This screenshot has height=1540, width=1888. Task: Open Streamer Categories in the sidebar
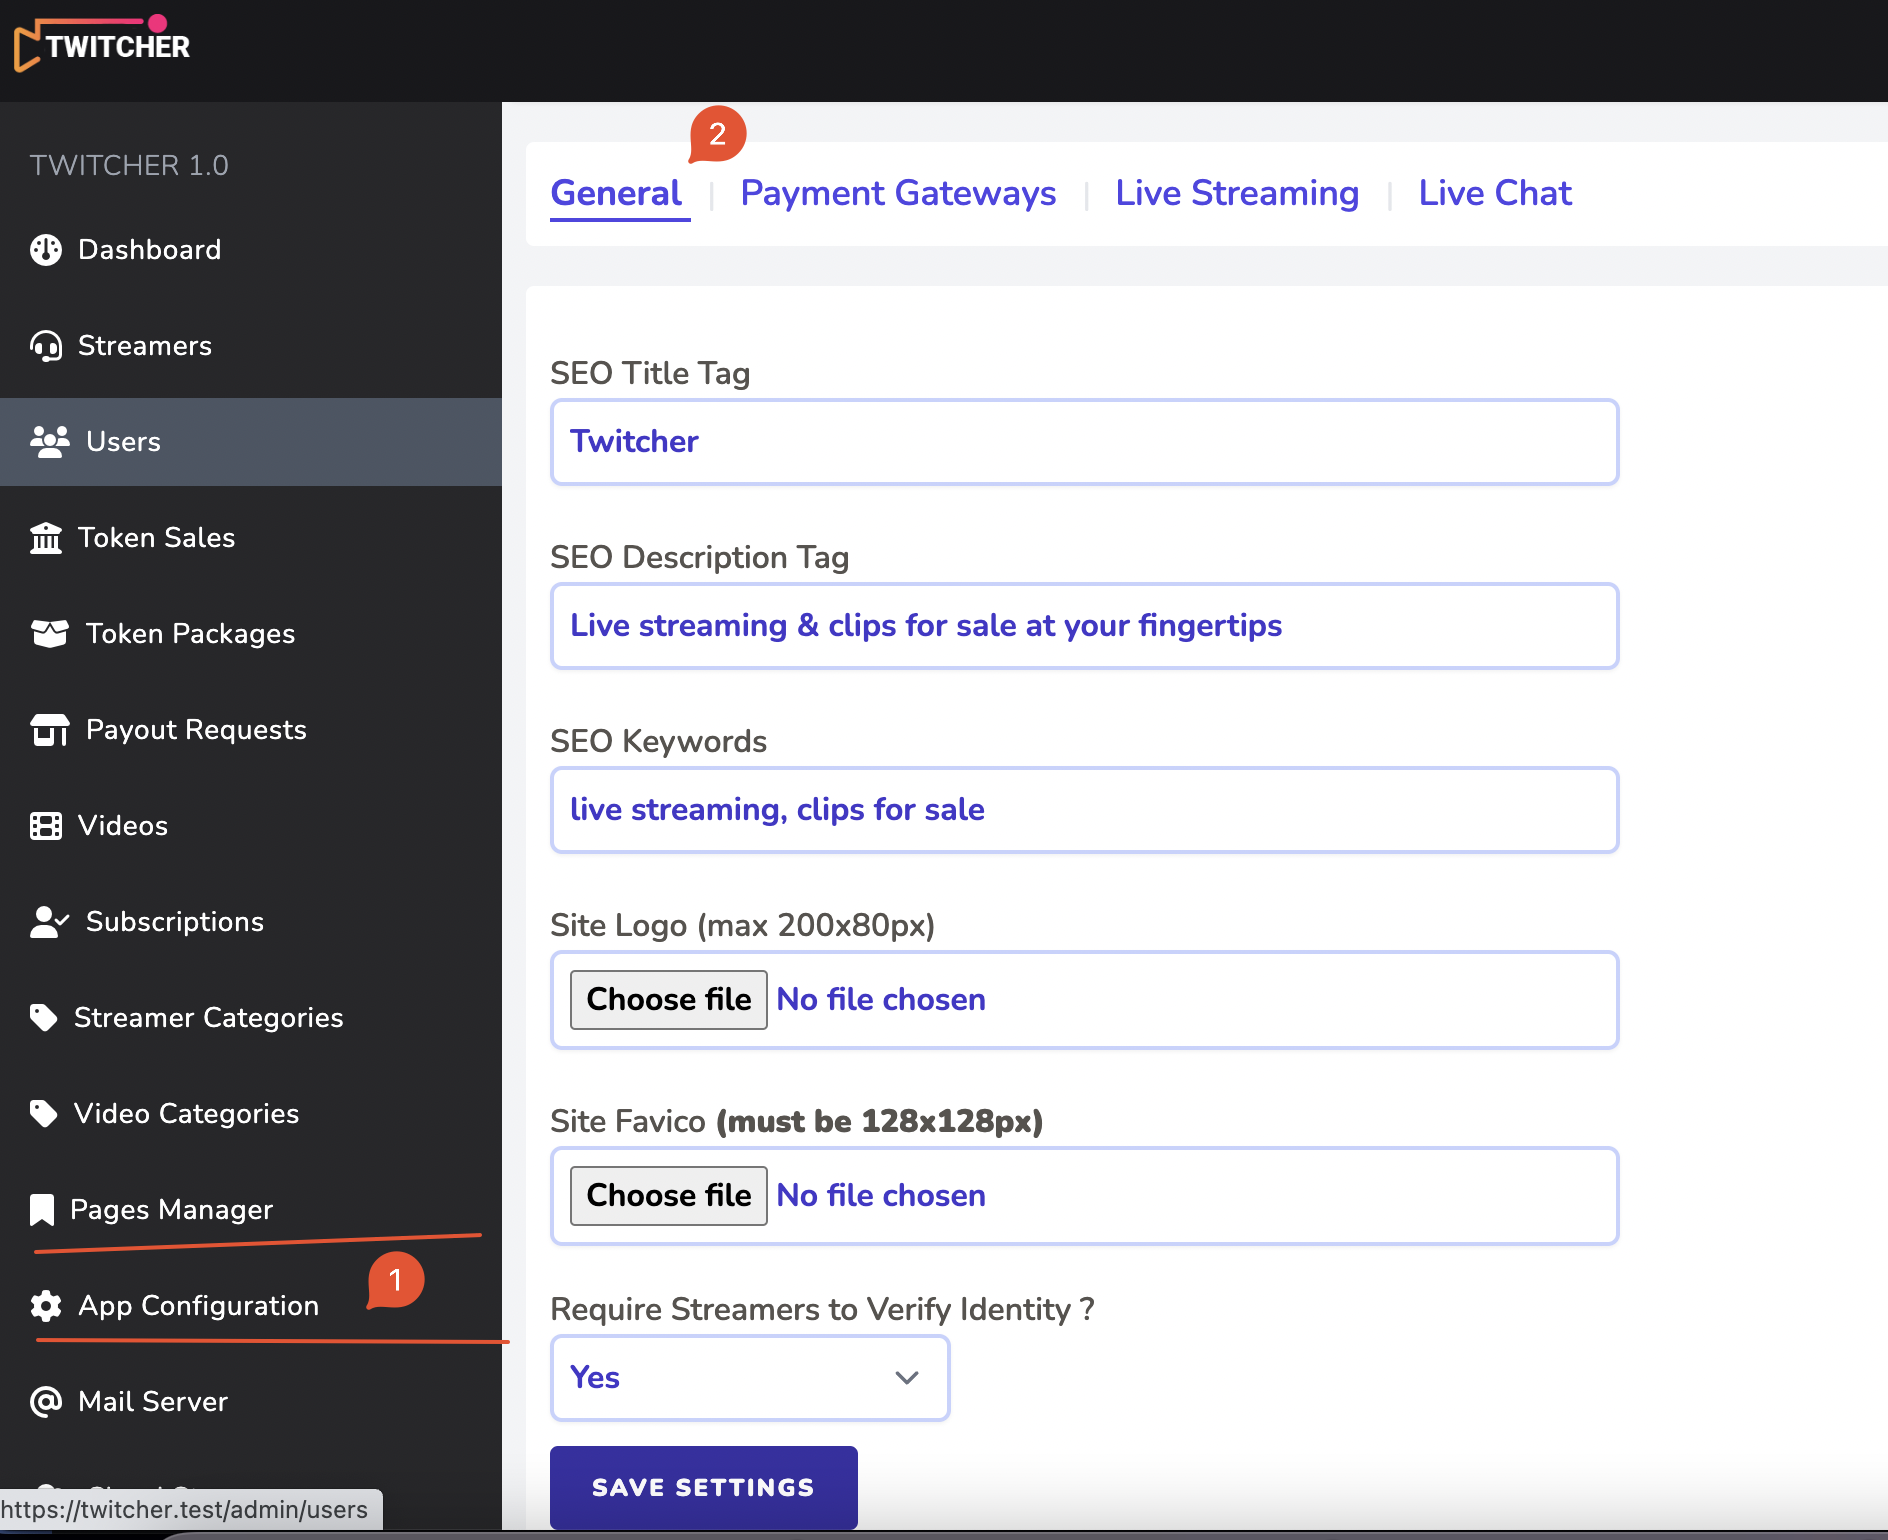208,1018
